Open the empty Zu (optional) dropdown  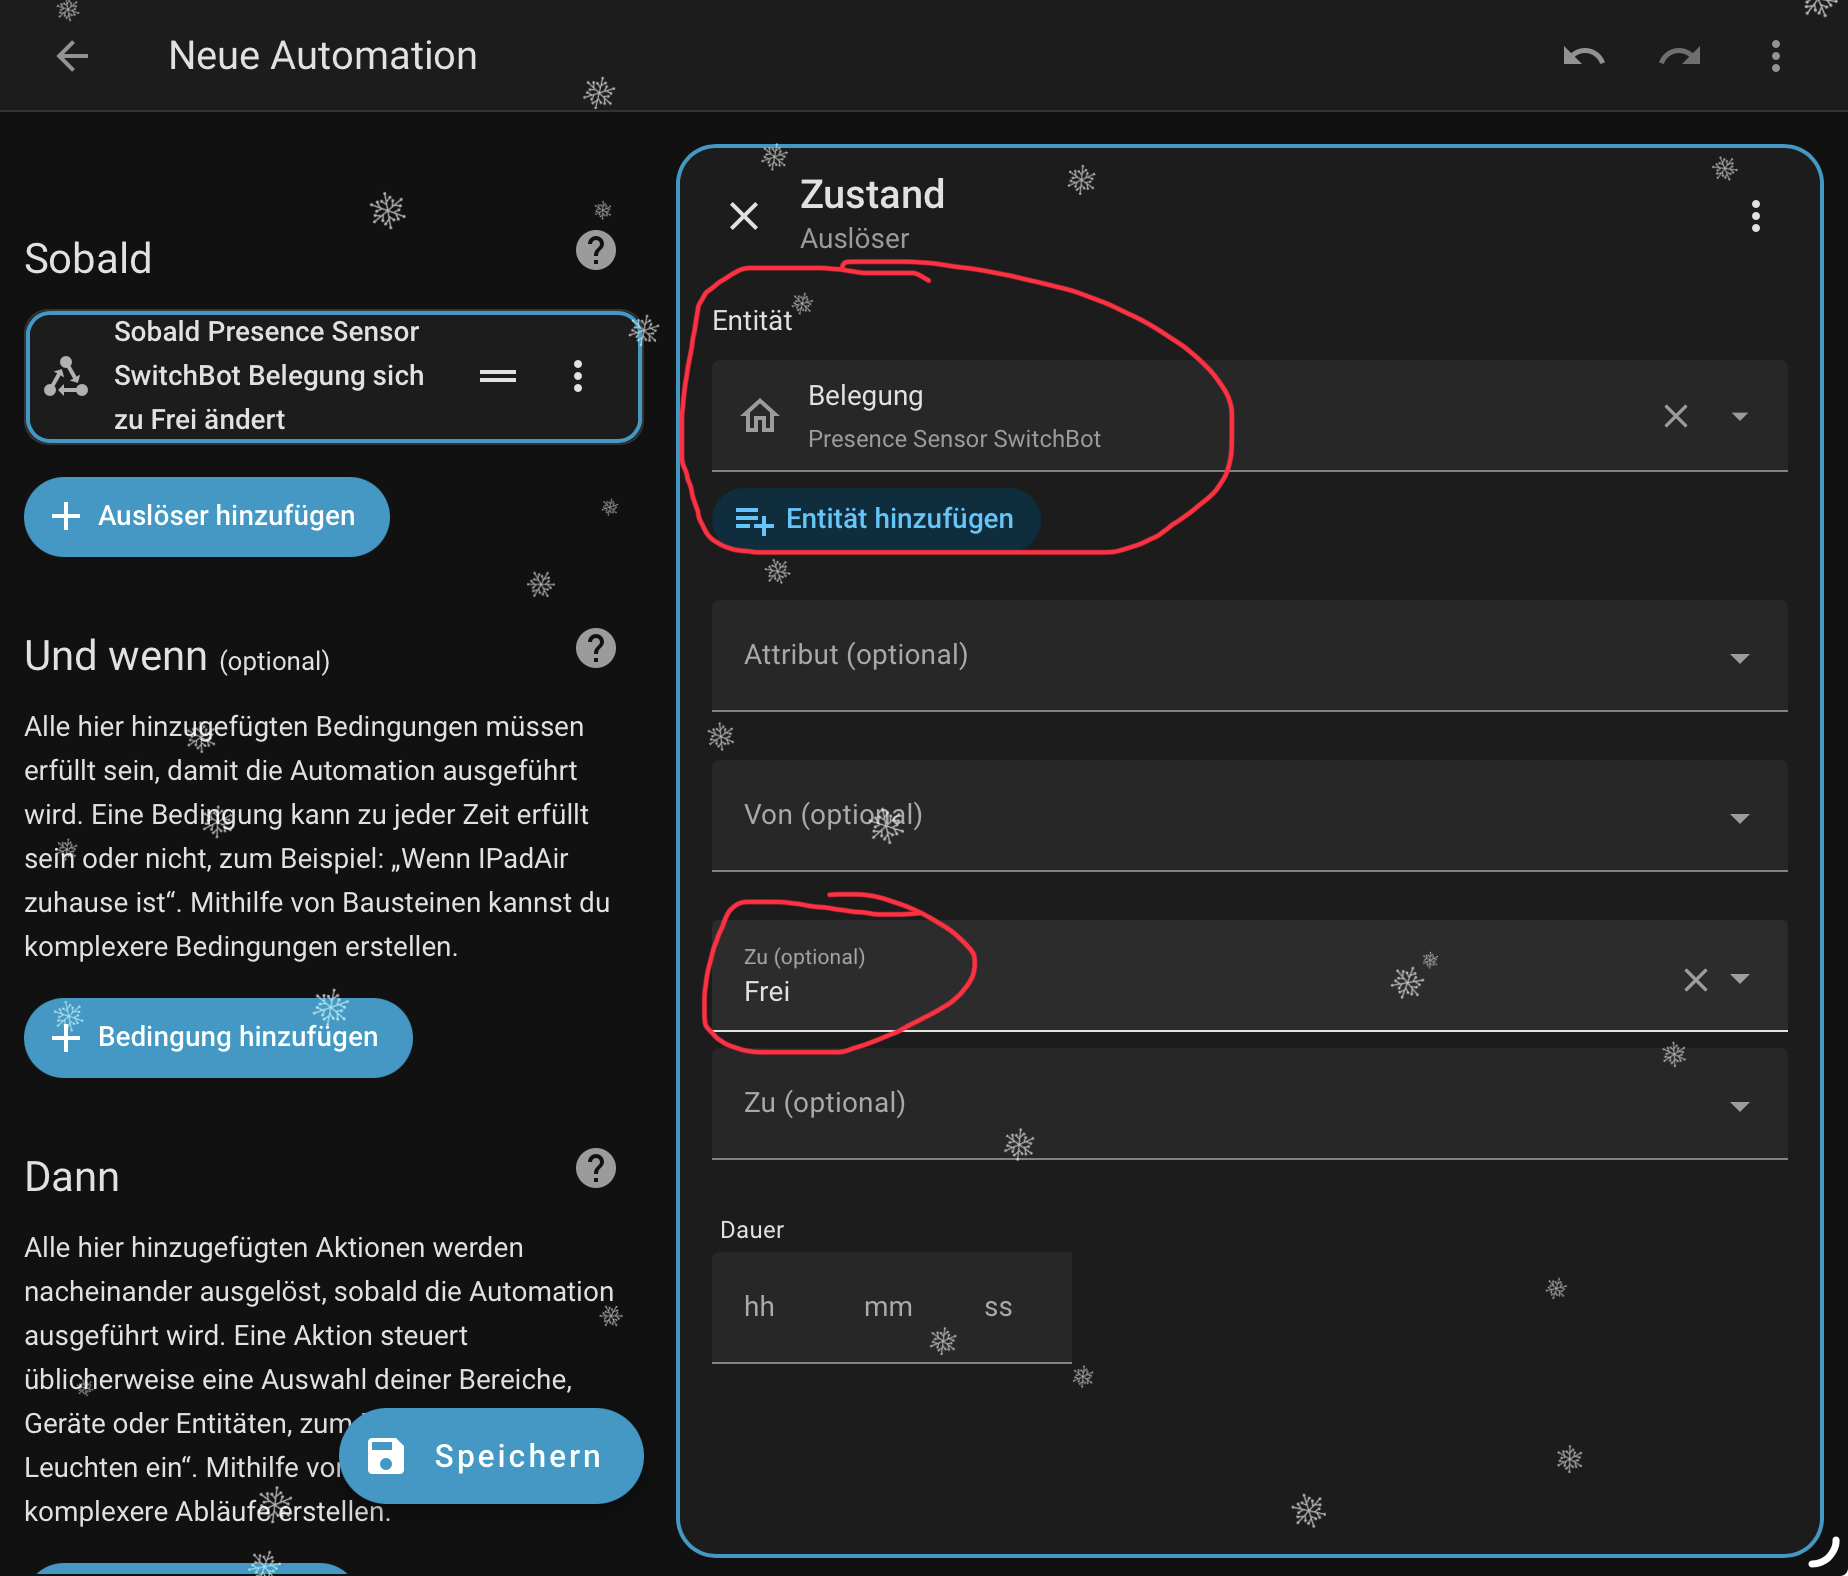click(1739, 1105)
